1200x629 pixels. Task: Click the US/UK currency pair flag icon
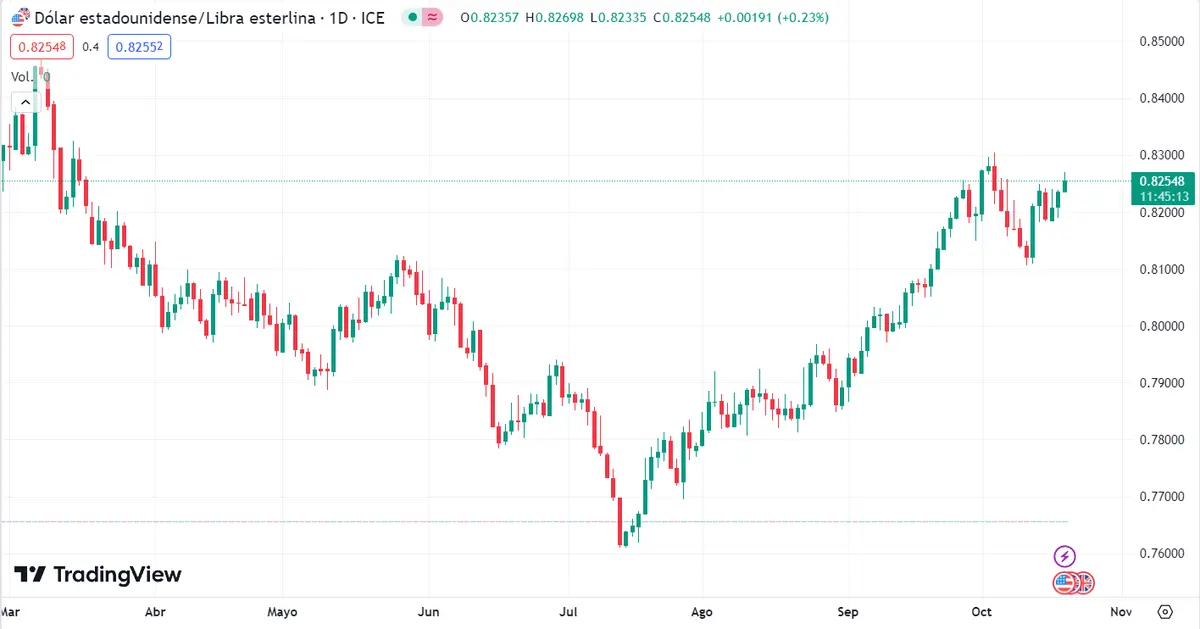(1072, 583)
